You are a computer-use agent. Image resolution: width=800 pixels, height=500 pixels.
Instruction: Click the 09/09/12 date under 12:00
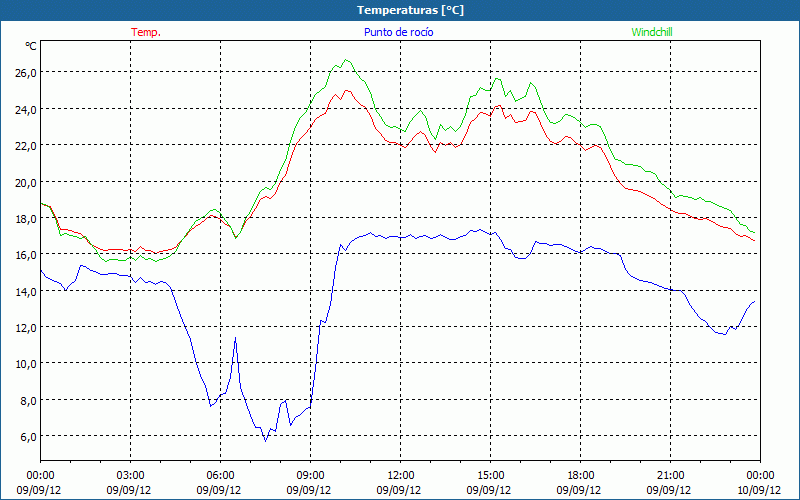click(x=399, y=490)
